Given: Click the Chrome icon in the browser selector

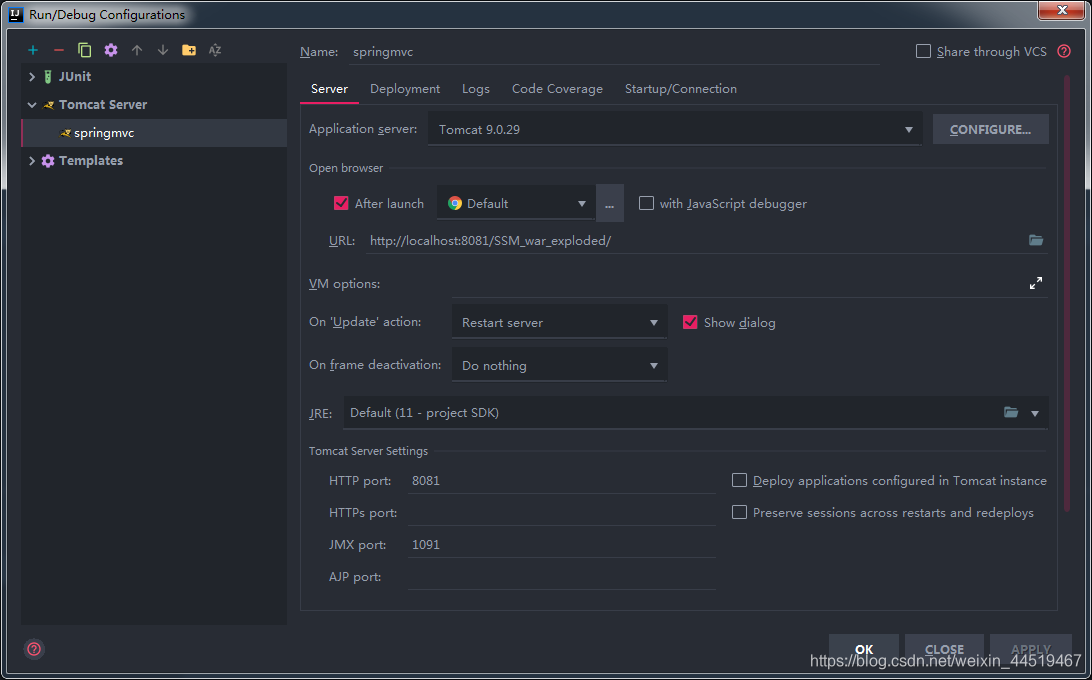Looking at the screenshot, I should click(455, 203).
